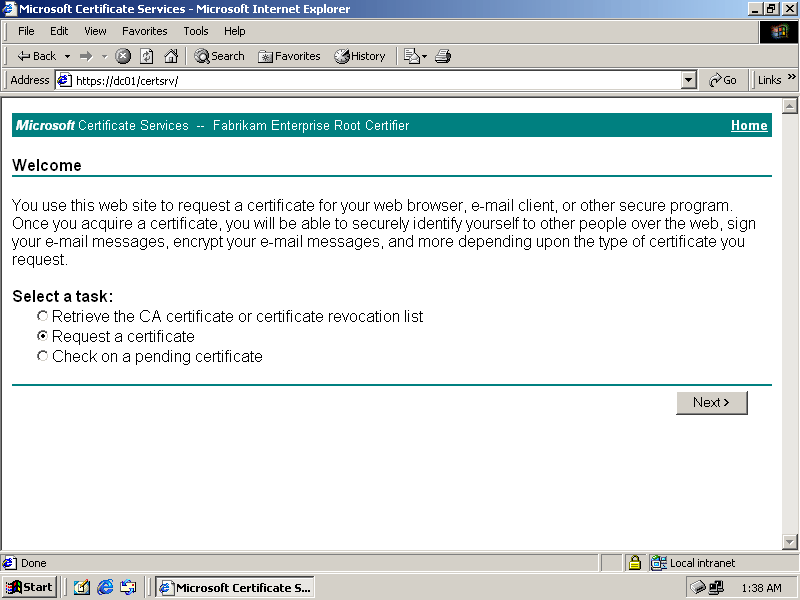
Task: Expand the Mail toolbar dropdown arrow
Action: (x=425, y=56)
